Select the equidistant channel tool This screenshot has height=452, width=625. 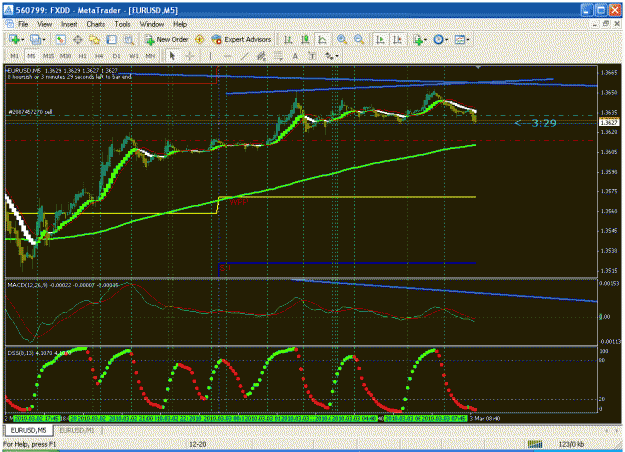pos(261,56)
